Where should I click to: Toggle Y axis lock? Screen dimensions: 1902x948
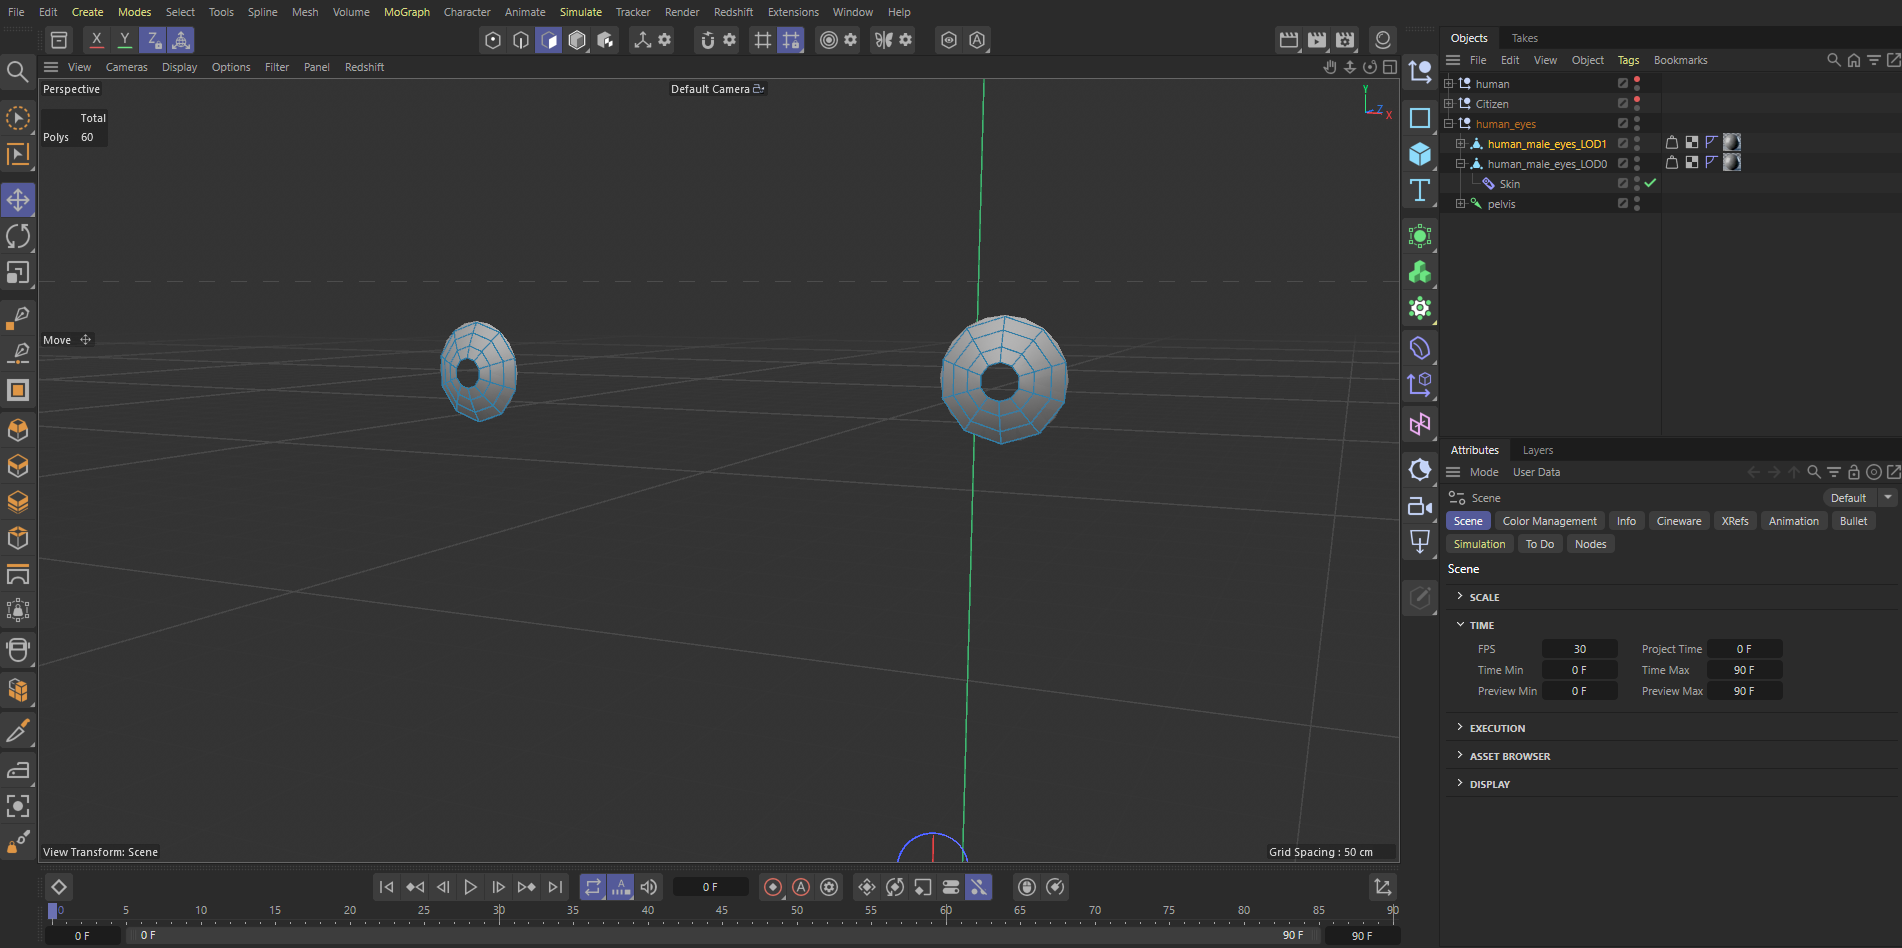(x=124, y=40)
